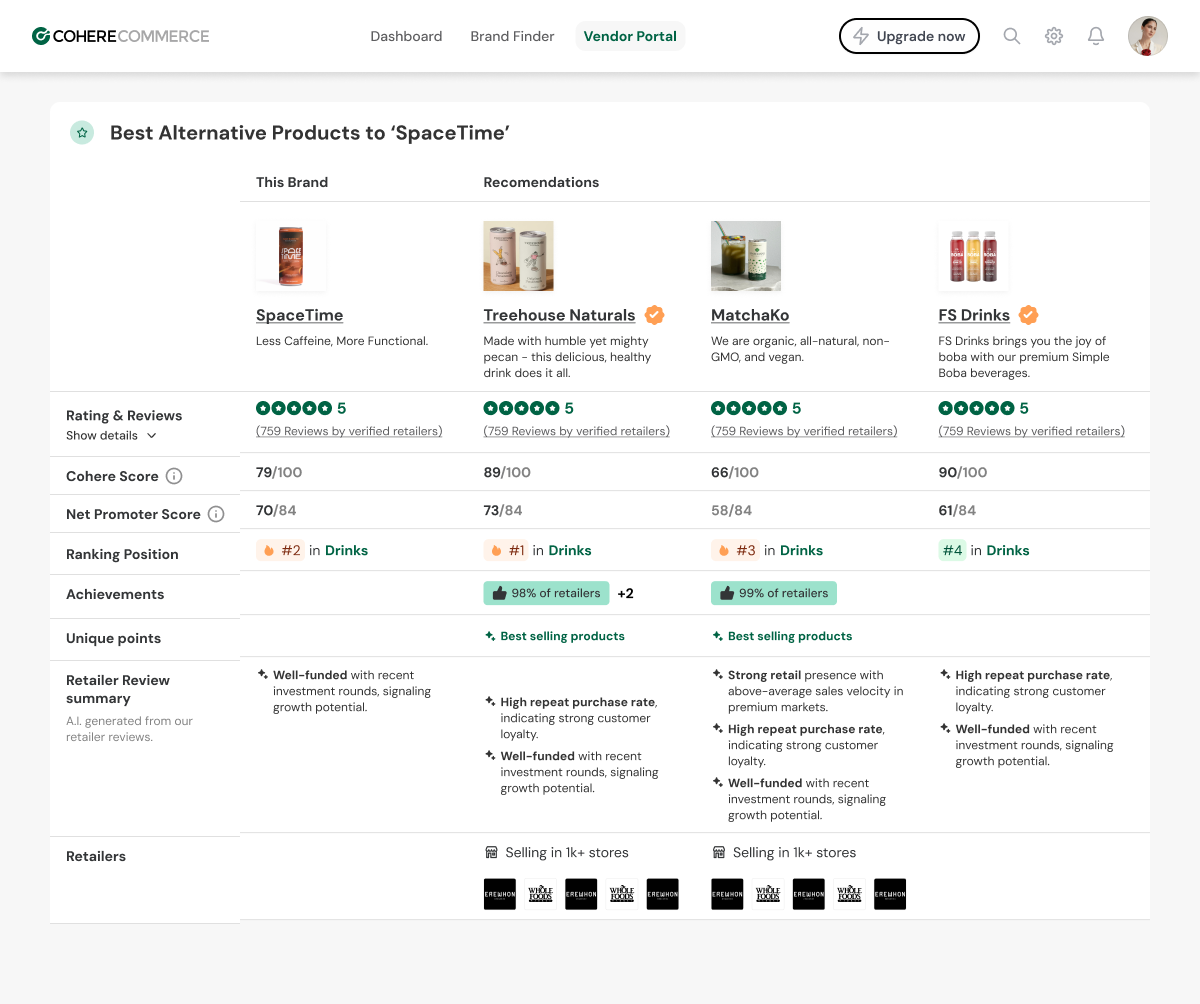The height and width of the screenshot is (1004, 1200).
Task: Click the first Erewhon logo under Treehouse Naturals
Action: (x=500, y=894)
